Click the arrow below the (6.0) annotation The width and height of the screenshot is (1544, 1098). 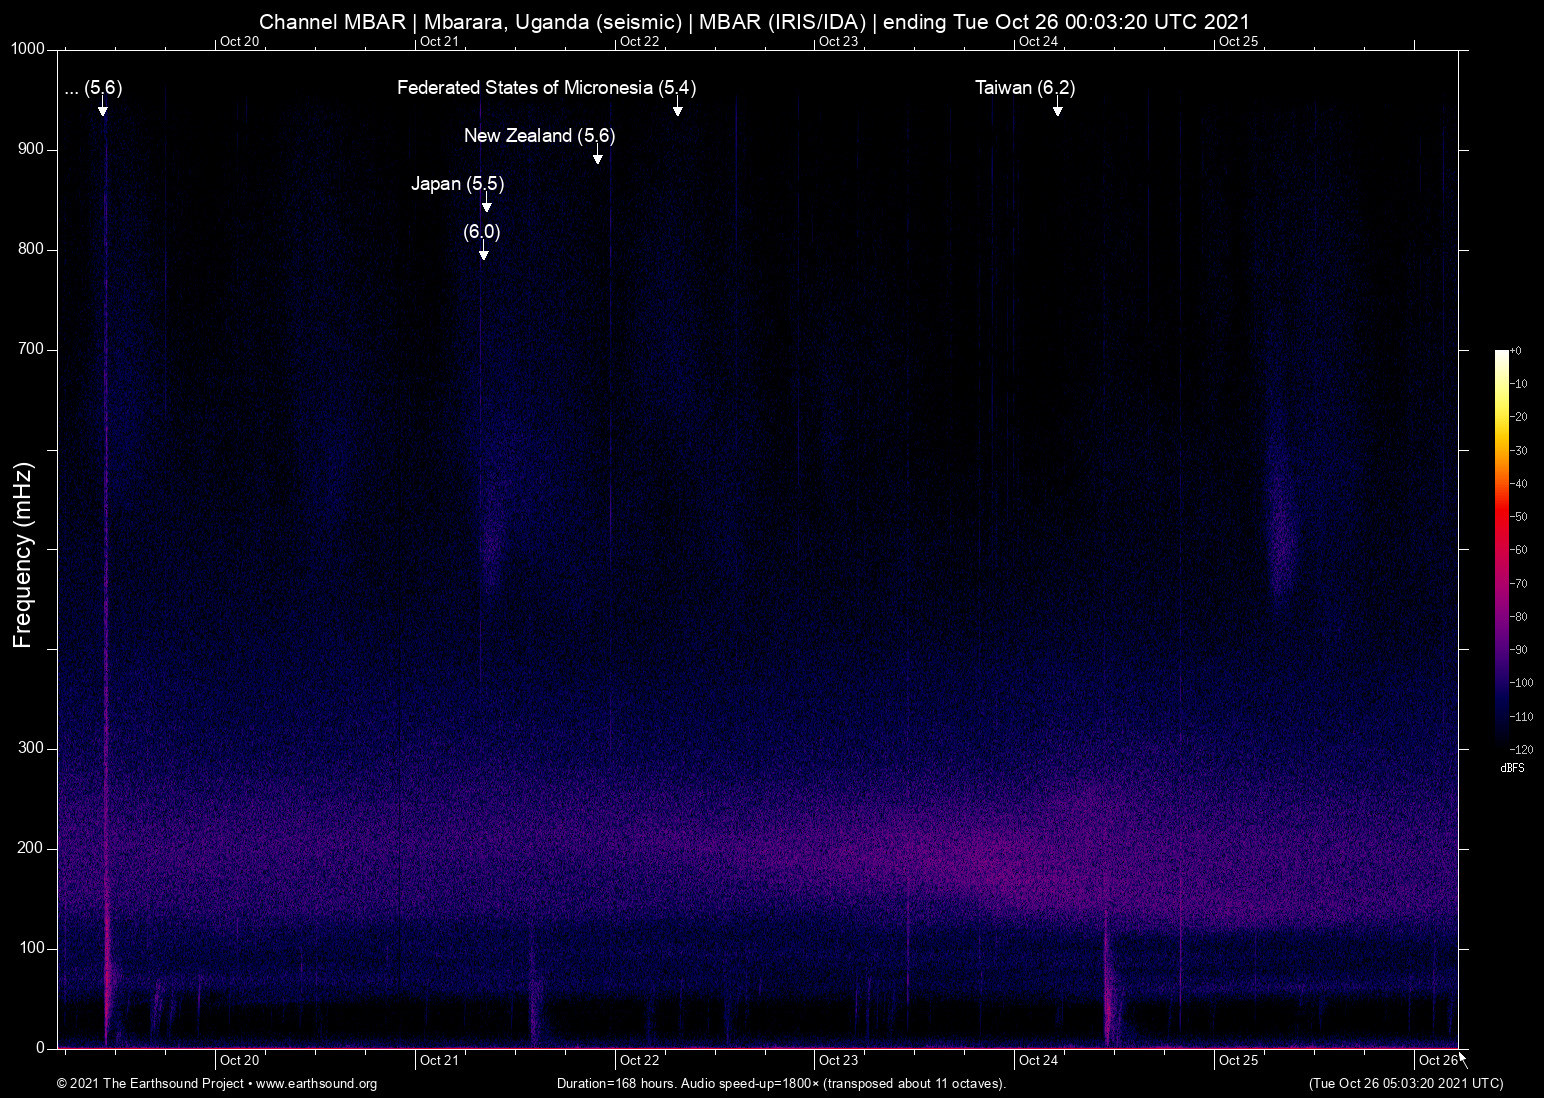(483, 252)
